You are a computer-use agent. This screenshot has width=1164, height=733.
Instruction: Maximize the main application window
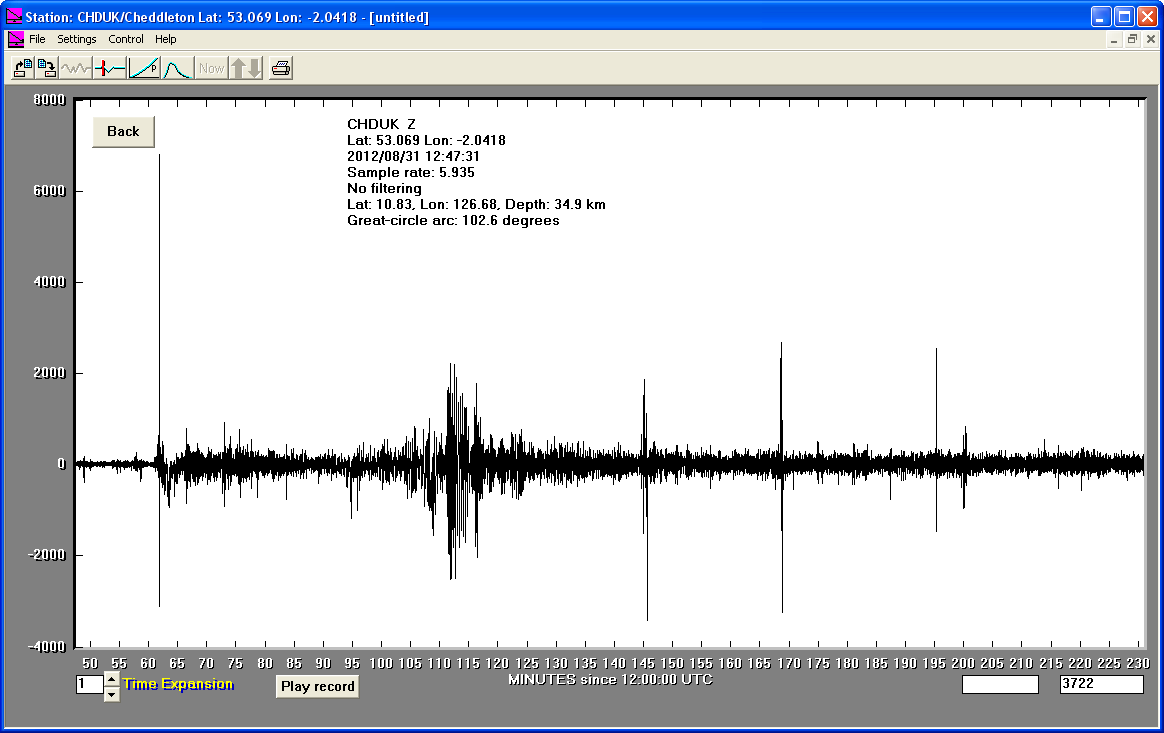point(1125,16)
